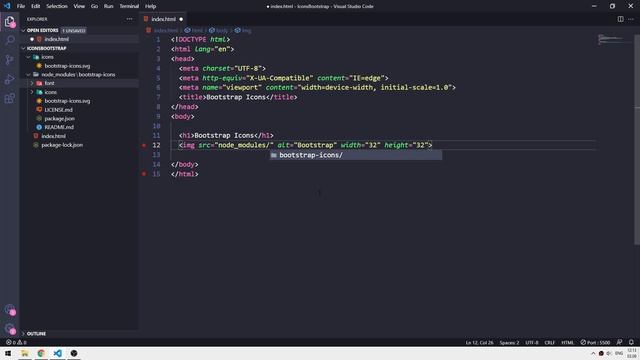Open the Manage gear at activity bar bottom
The height and width of the screenshot is (360, 640).
coord(10,329)
